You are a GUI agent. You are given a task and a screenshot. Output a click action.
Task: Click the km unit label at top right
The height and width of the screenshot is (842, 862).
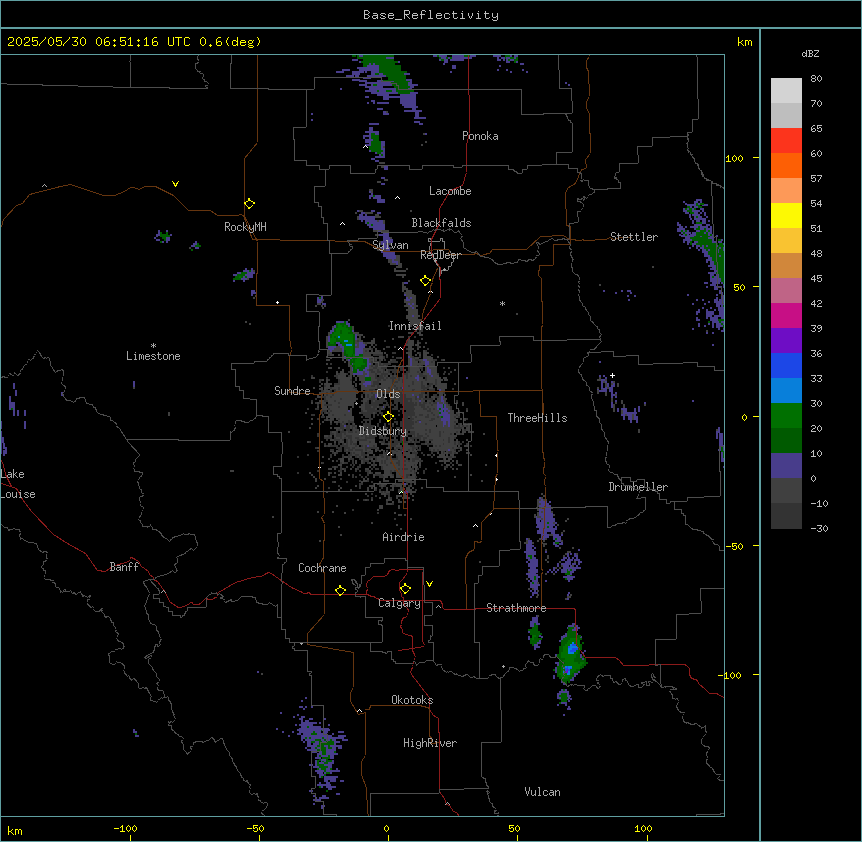coord(744,42)
